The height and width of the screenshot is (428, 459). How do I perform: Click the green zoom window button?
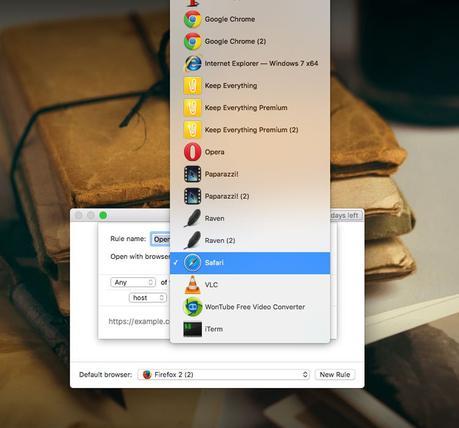(103, 216)
